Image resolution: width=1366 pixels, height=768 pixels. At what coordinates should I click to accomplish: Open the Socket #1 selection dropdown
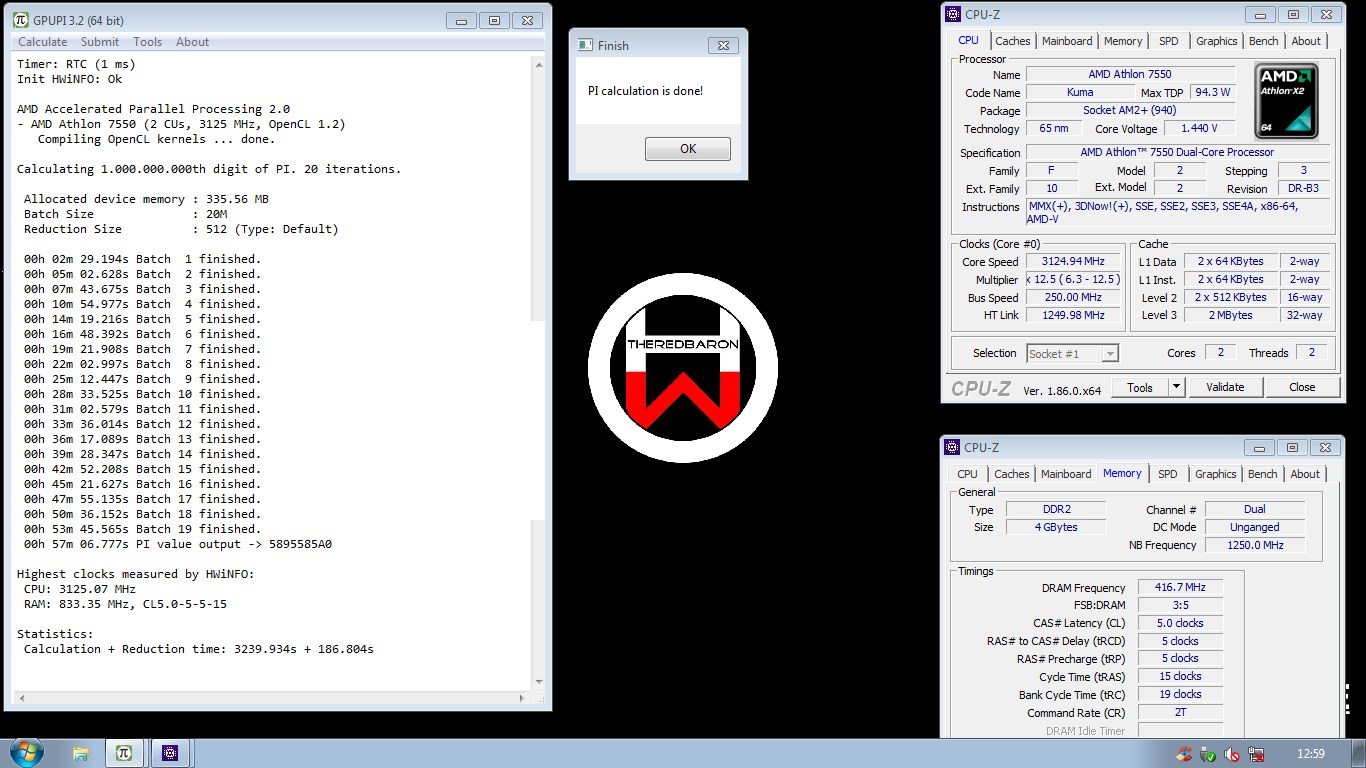pos(1072,353)
